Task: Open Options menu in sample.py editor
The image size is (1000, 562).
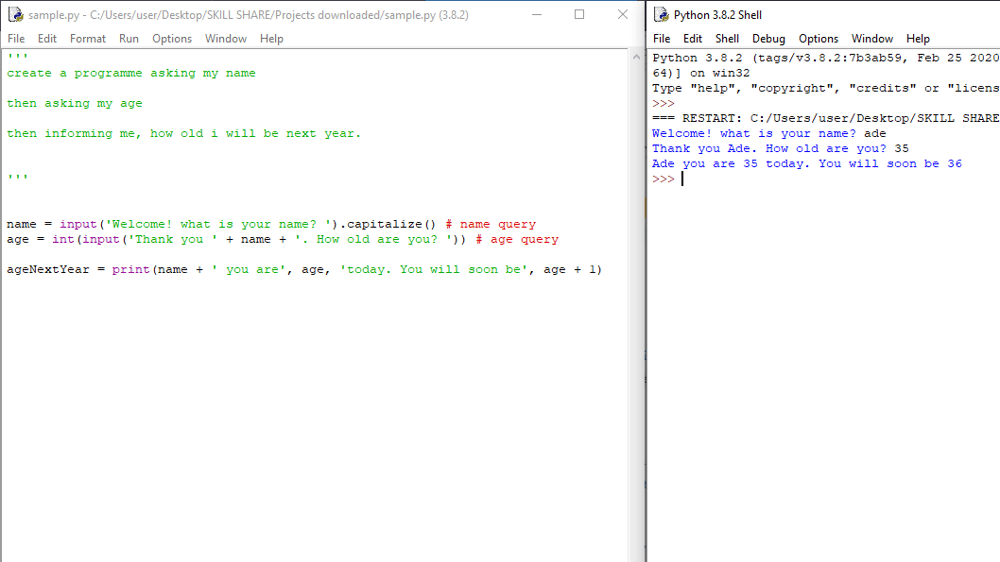Action: [x=172, y=39]
